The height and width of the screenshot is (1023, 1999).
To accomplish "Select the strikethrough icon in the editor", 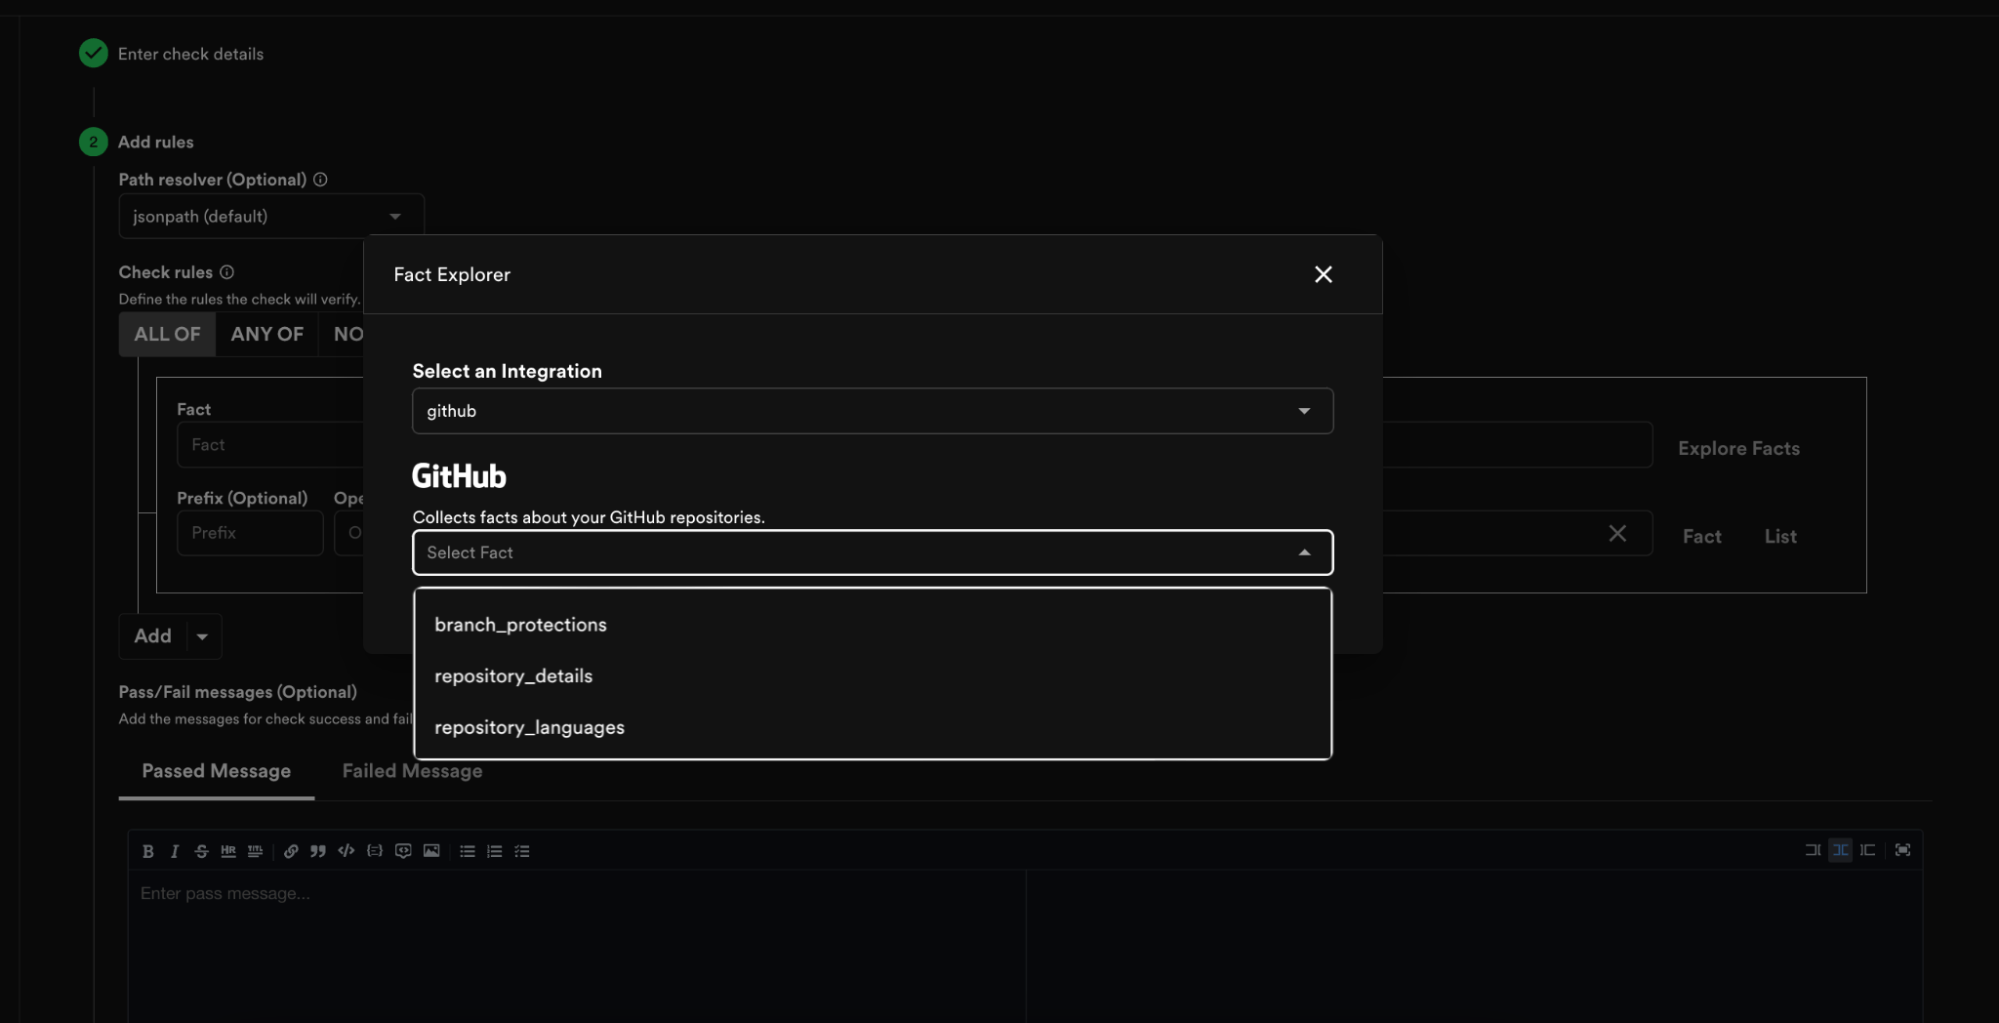I will click(201, 850).
